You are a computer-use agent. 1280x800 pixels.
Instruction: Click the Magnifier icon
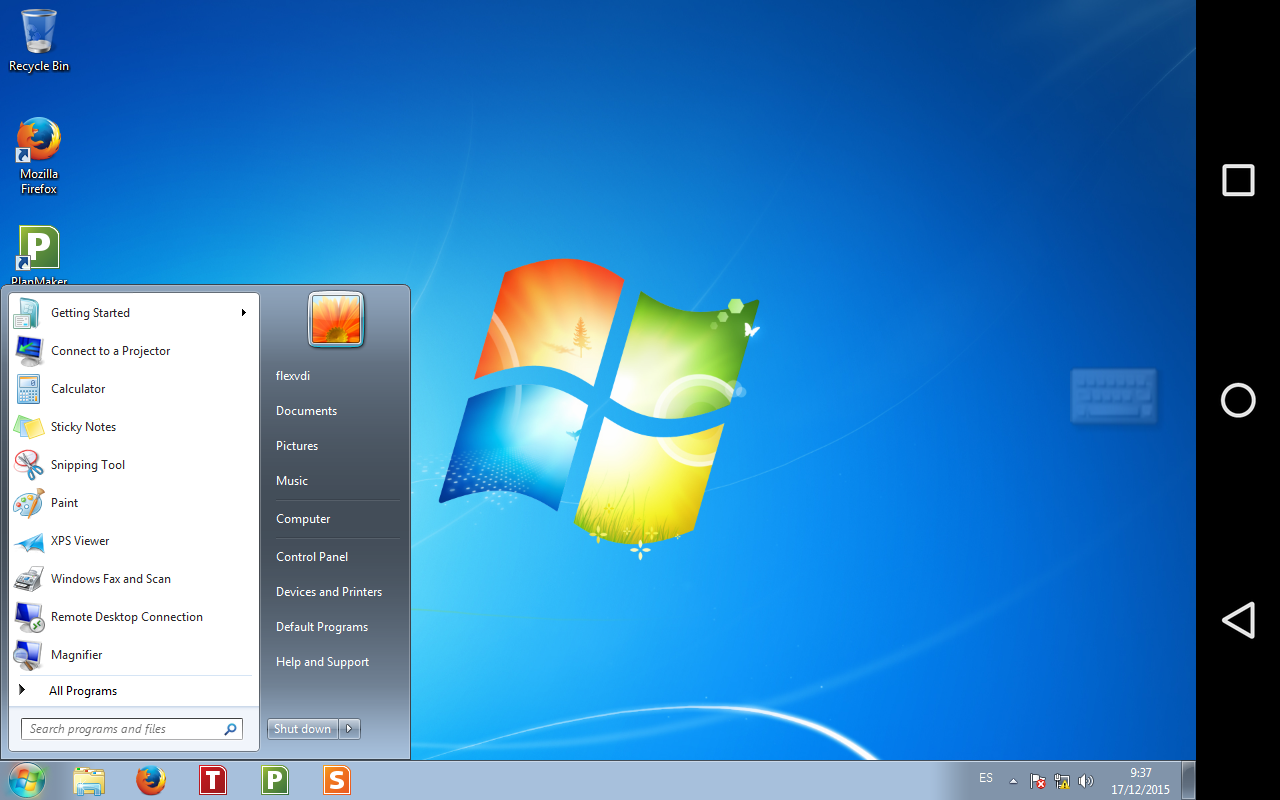pyautogui.click(x=27, y=655)
